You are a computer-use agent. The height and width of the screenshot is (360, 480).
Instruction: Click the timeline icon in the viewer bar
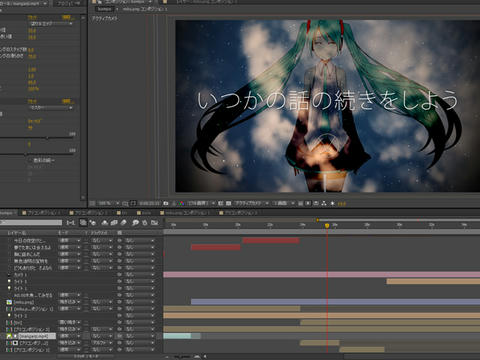coord(316,203)
